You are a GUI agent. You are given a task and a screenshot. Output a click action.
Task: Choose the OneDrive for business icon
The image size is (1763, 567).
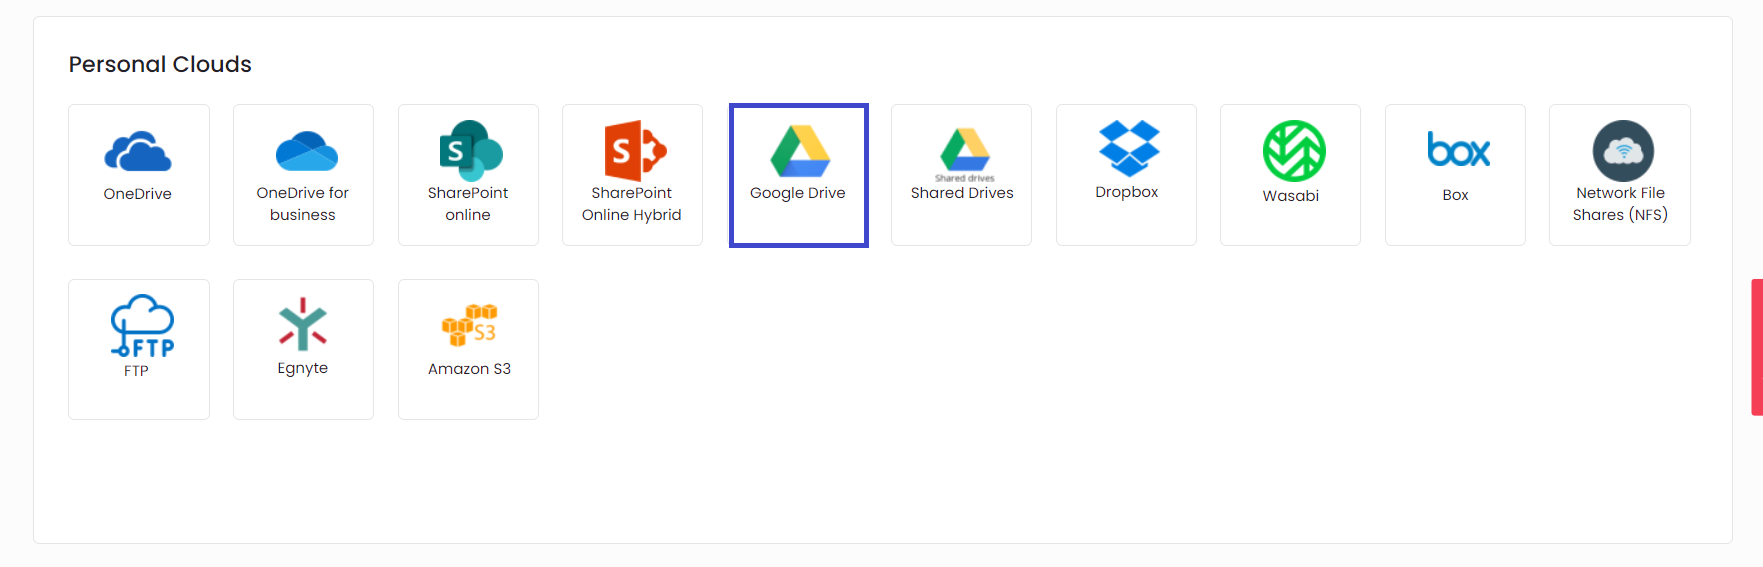tap(307, 151)
